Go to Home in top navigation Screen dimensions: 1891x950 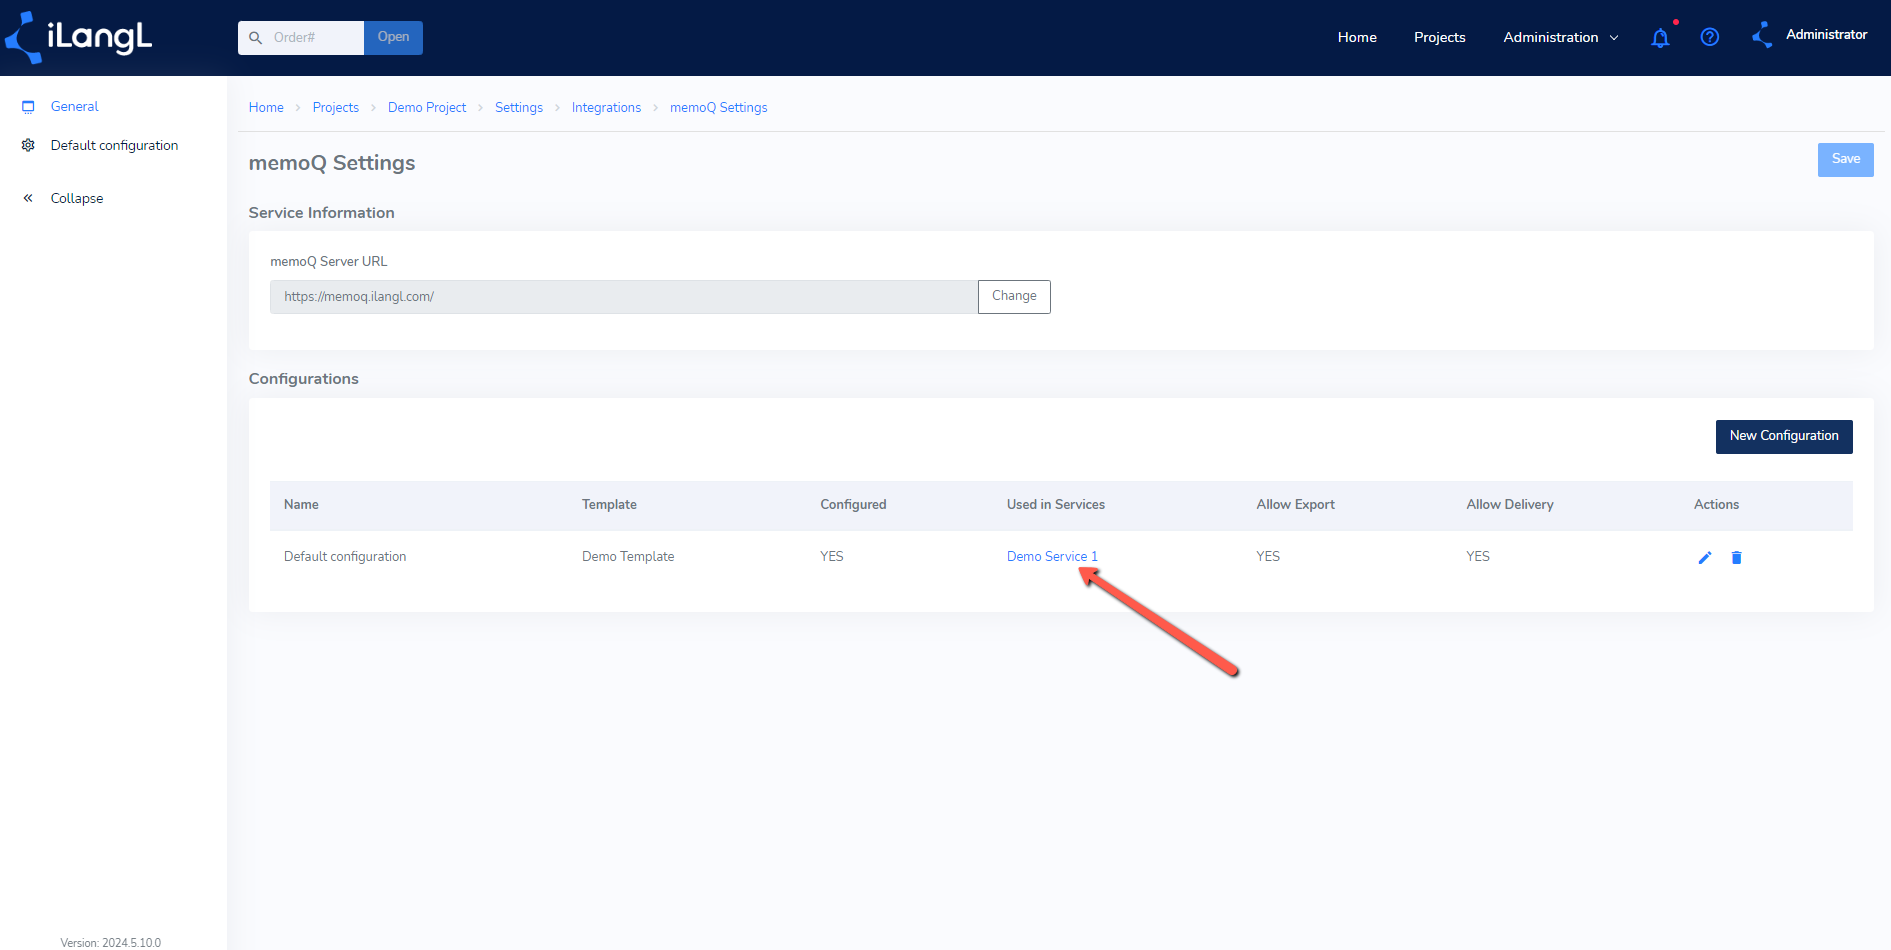pyautogui.click(x=1357, y=37)
